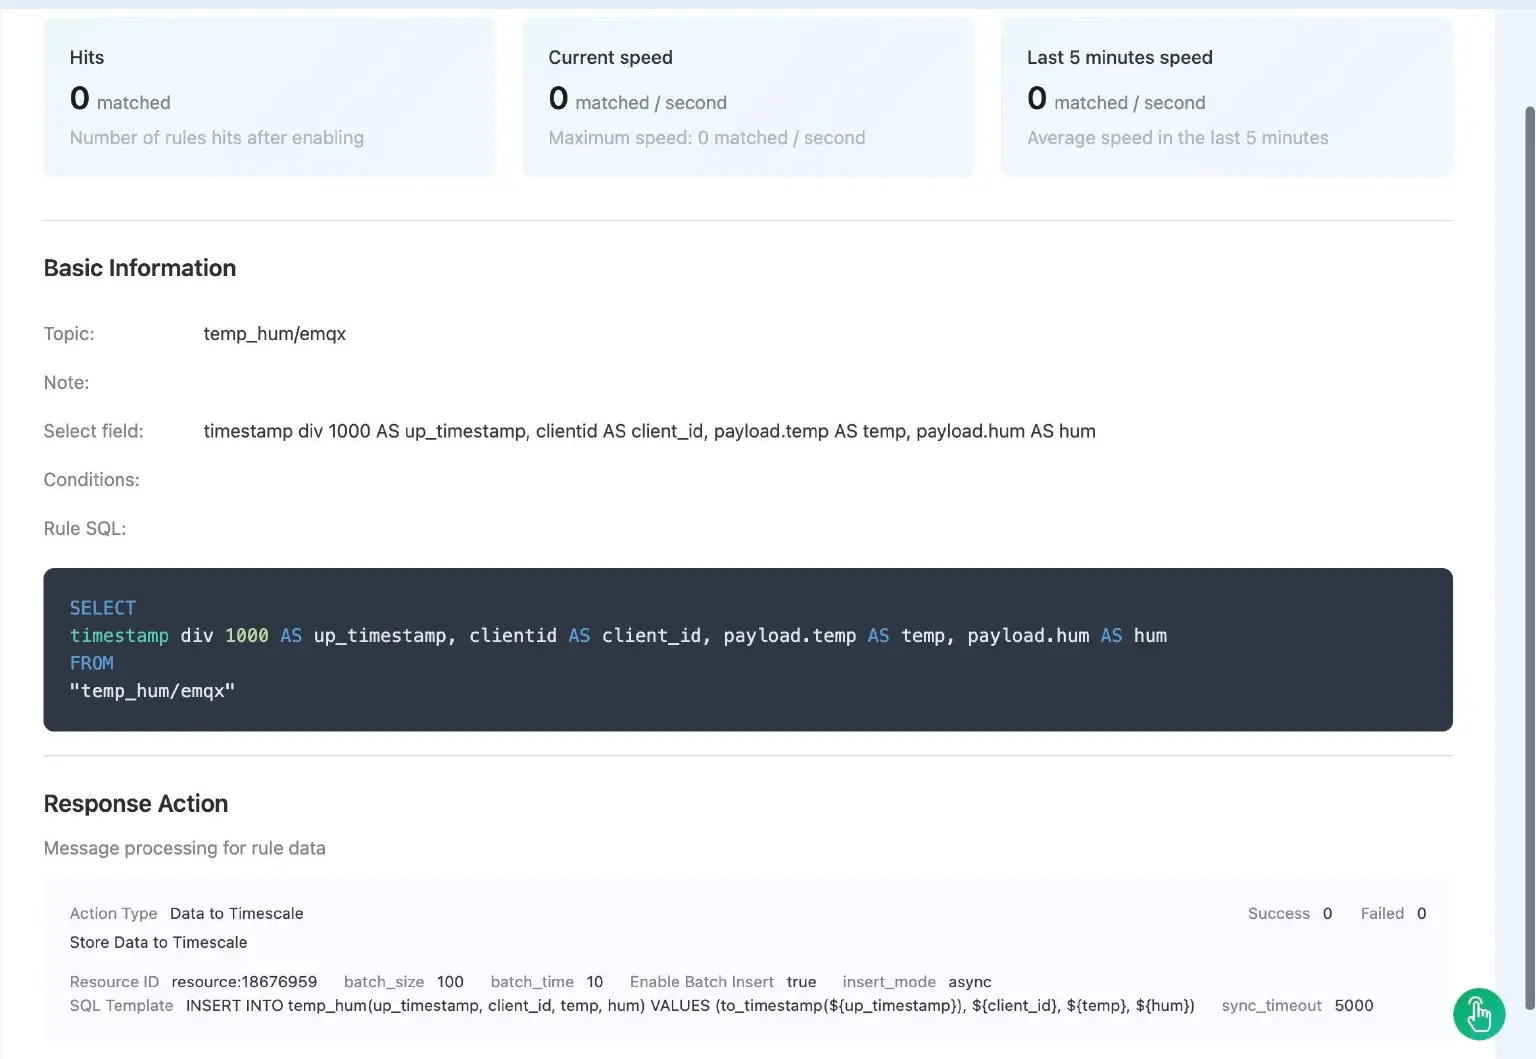Click the insert_mode async value

pos(970,982)
